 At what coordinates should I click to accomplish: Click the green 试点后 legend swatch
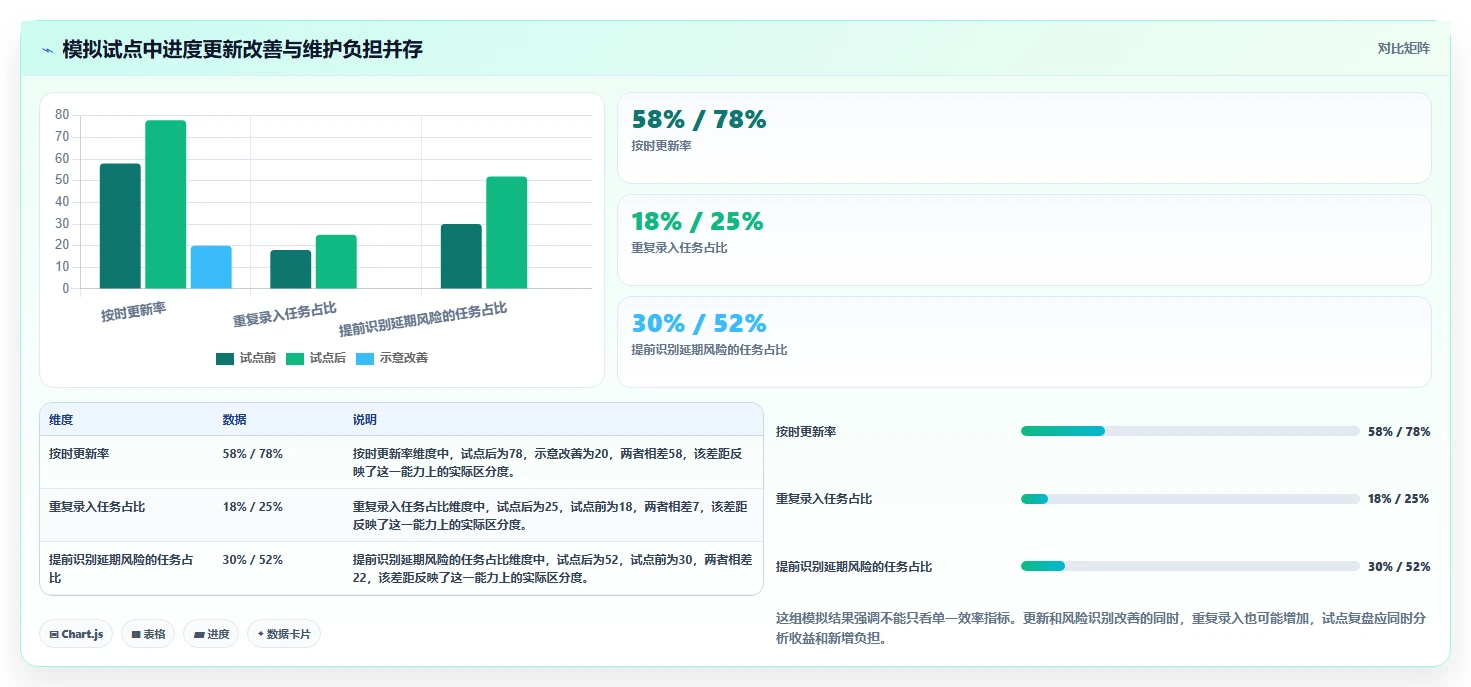pyautogui.click(x=295, y=358)
